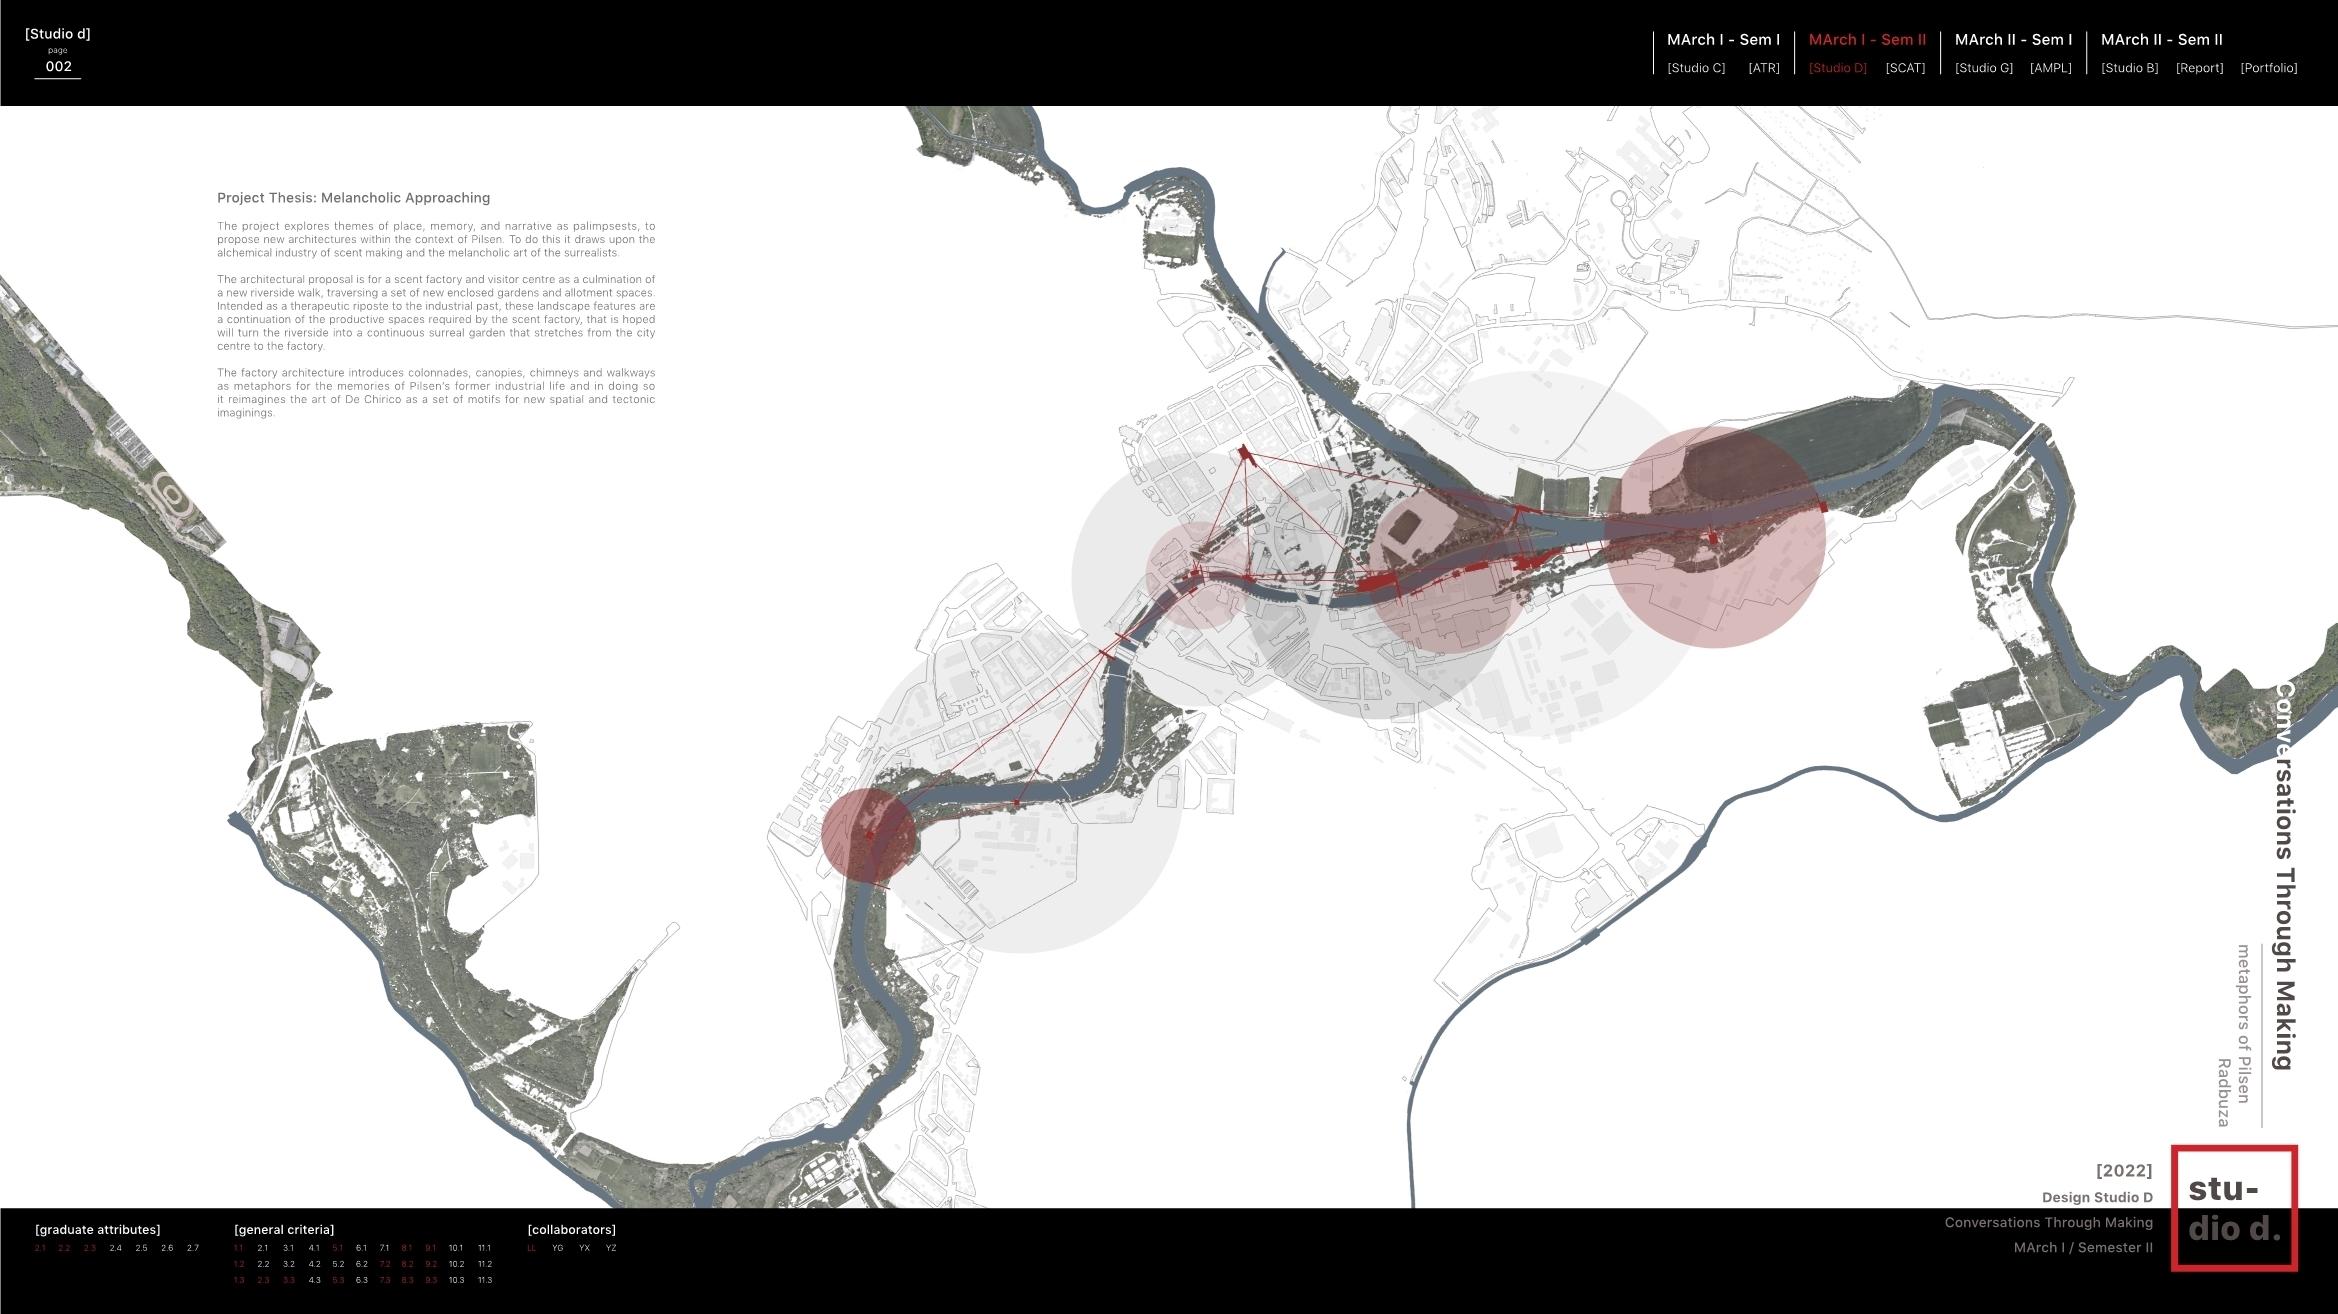Open the [Studio C] link
Viewport: 2338px width, 1314px height.
point(1696,68)
